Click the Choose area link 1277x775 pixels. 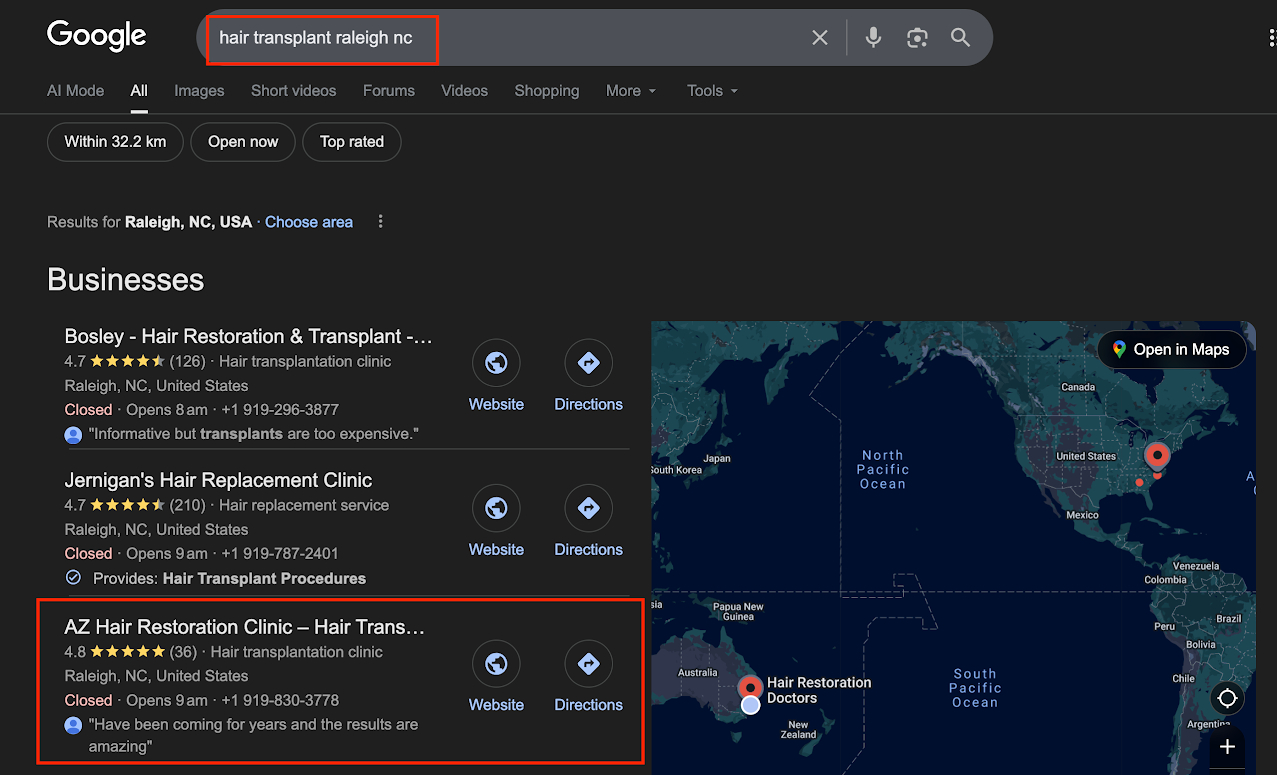(308, 222)
